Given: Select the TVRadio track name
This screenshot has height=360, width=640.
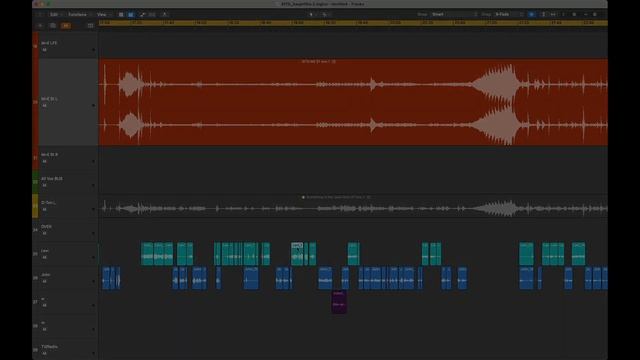Looking at the screenshot, I should coord(49,347).
